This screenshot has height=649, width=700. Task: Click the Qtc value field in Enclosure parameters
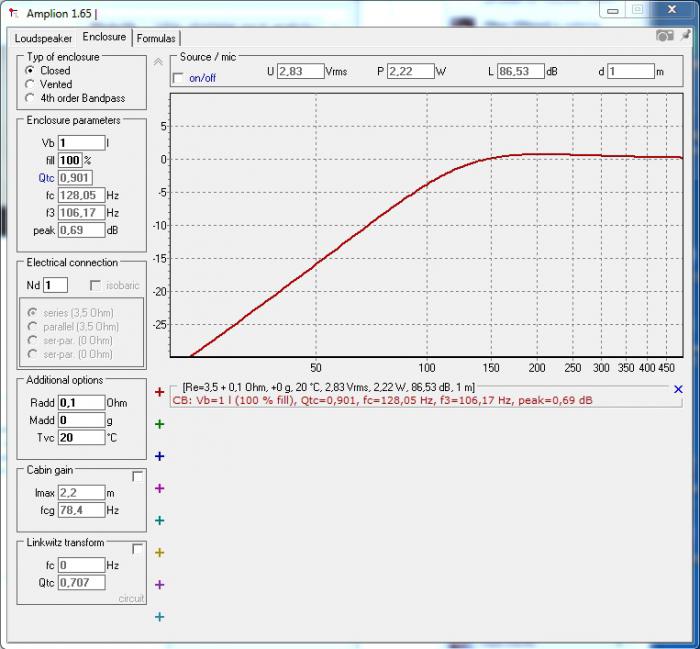coord(75,178)
